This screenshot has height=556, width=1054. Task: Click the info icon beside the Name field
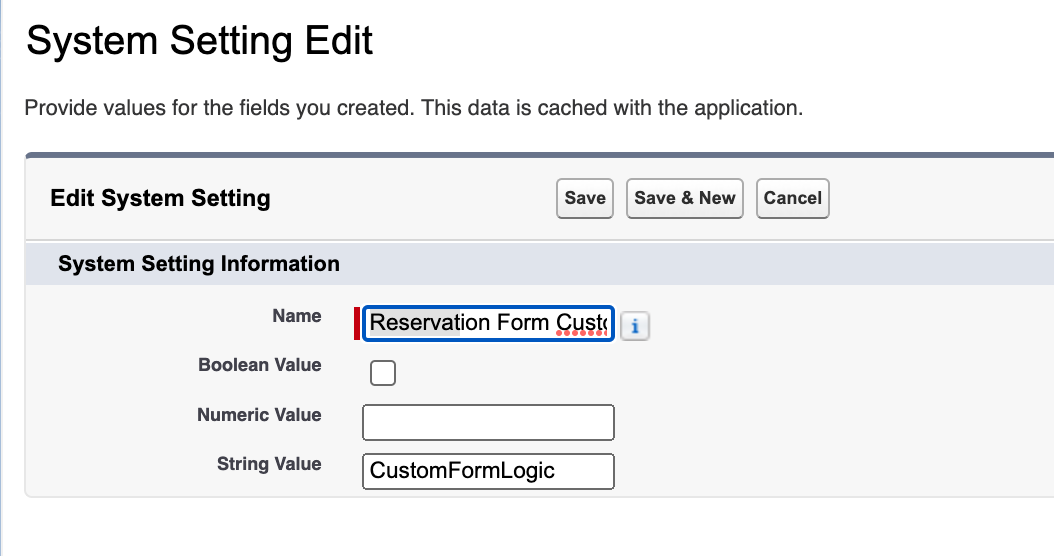[635, 326]
